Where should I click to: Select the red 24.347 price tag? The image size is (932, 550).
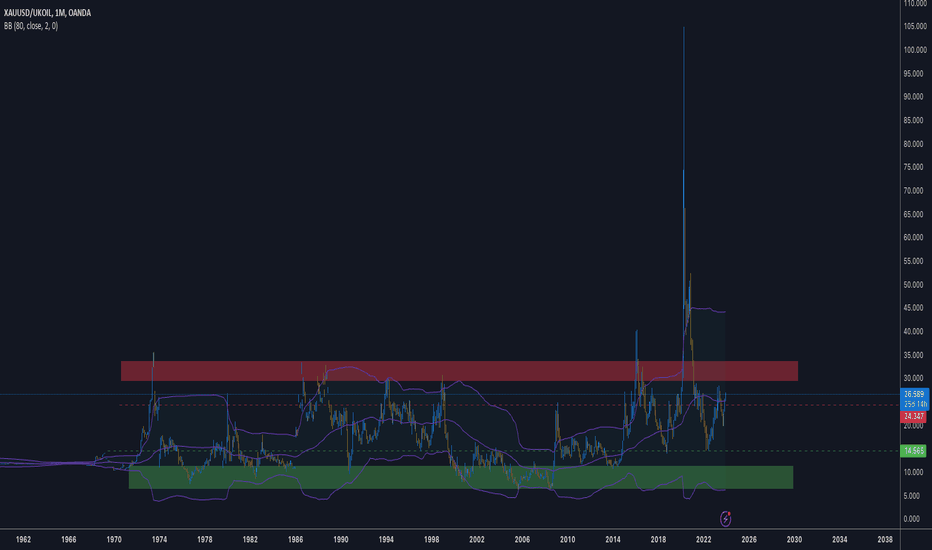tap(914, 416)
